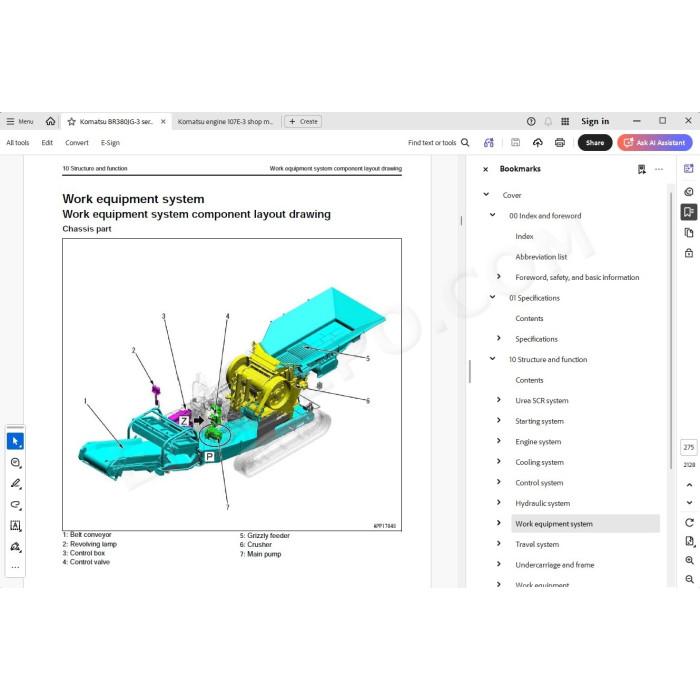Collapse the 10 Structure and function section
Screen dimensions: 700x700
click(x=492, y=358)
